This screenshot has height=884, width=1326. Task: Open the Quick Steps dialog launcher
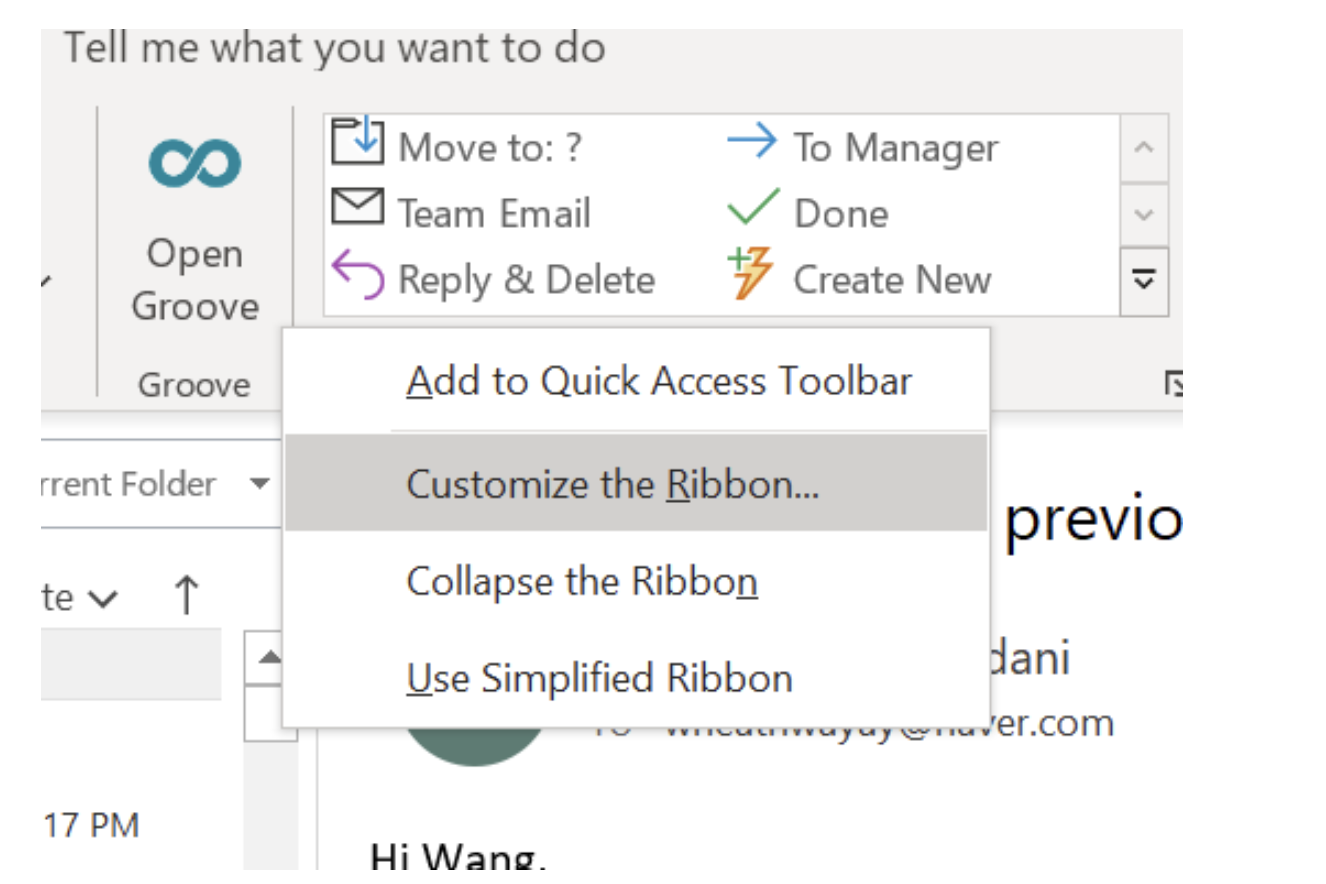(x=1176, y=383)
